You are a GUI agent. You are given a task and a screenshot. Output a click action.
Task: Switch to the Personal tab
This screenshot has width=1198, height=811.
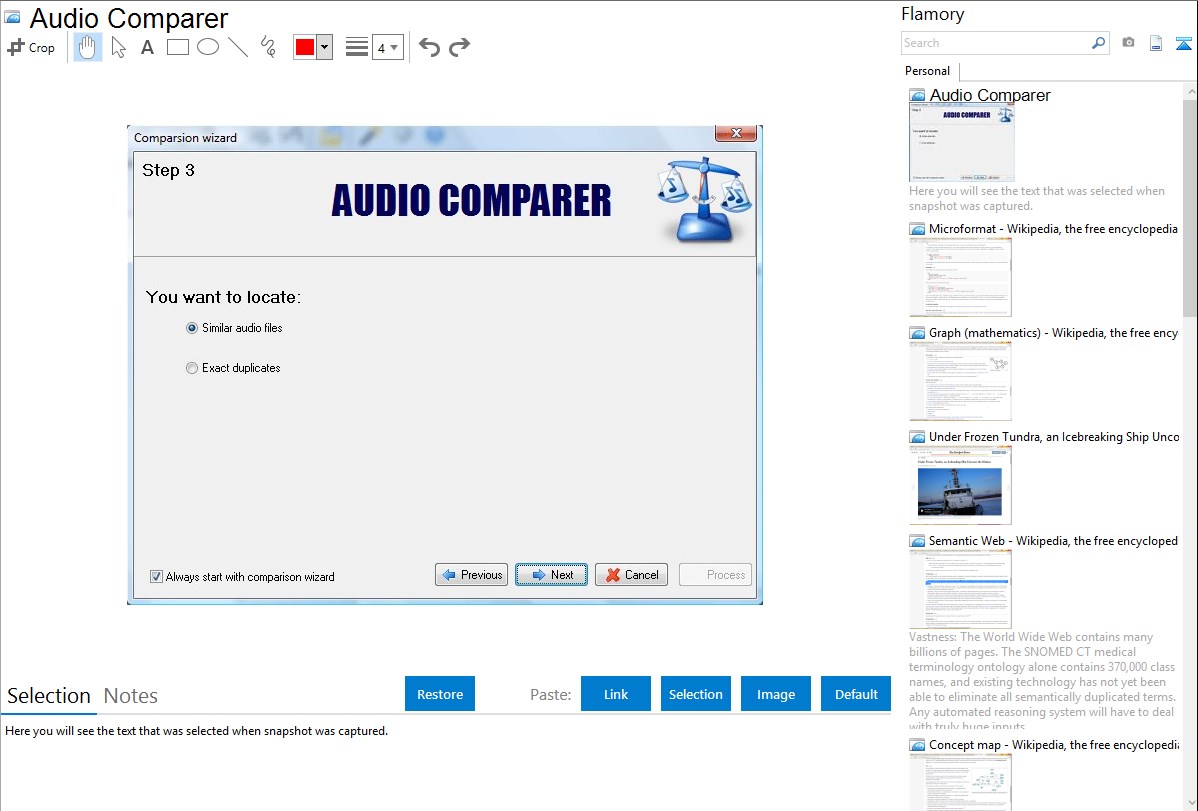click(928, 71)
